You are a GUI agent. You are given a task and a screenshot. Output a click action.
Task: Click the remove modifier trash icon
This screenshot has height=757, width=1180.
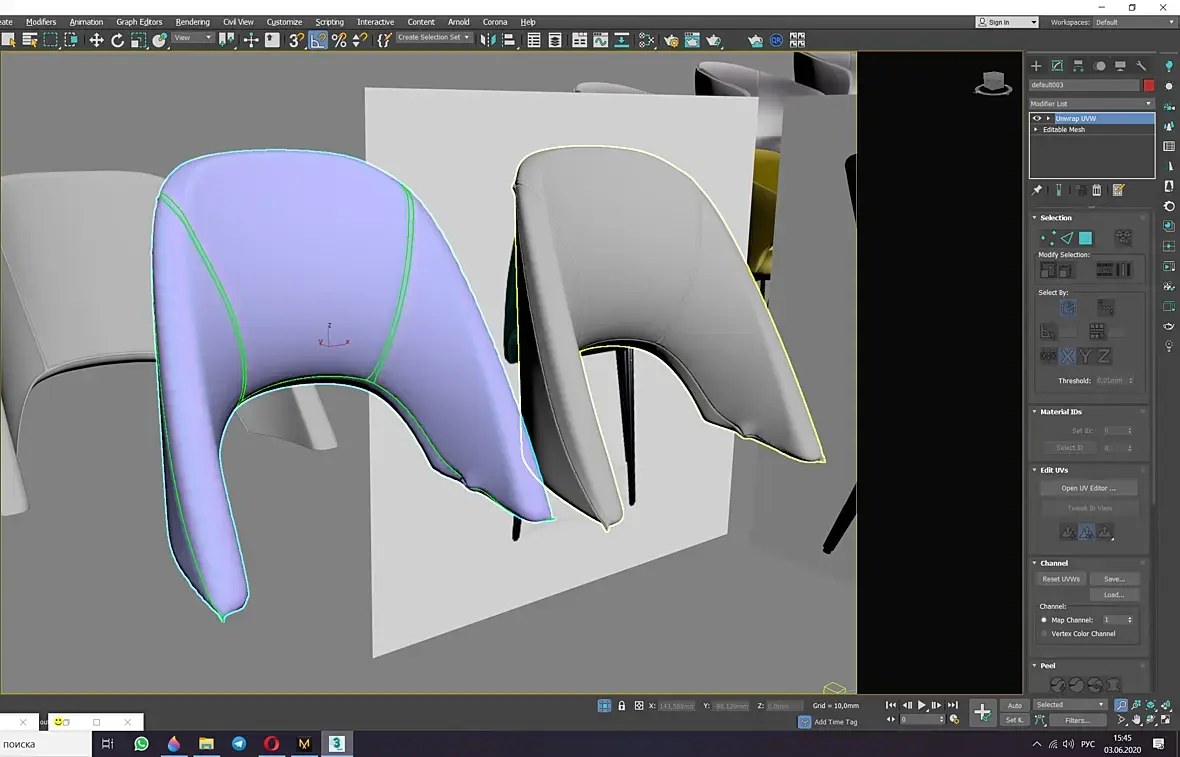tap(1096, 190)
